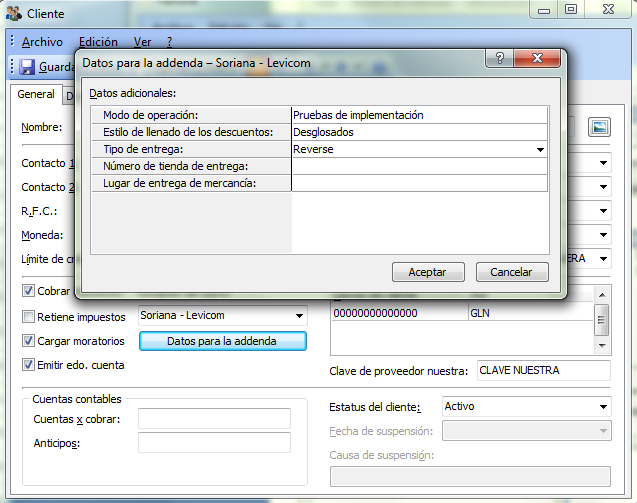
Task: Click the Cancelar button
Action: 511,272
